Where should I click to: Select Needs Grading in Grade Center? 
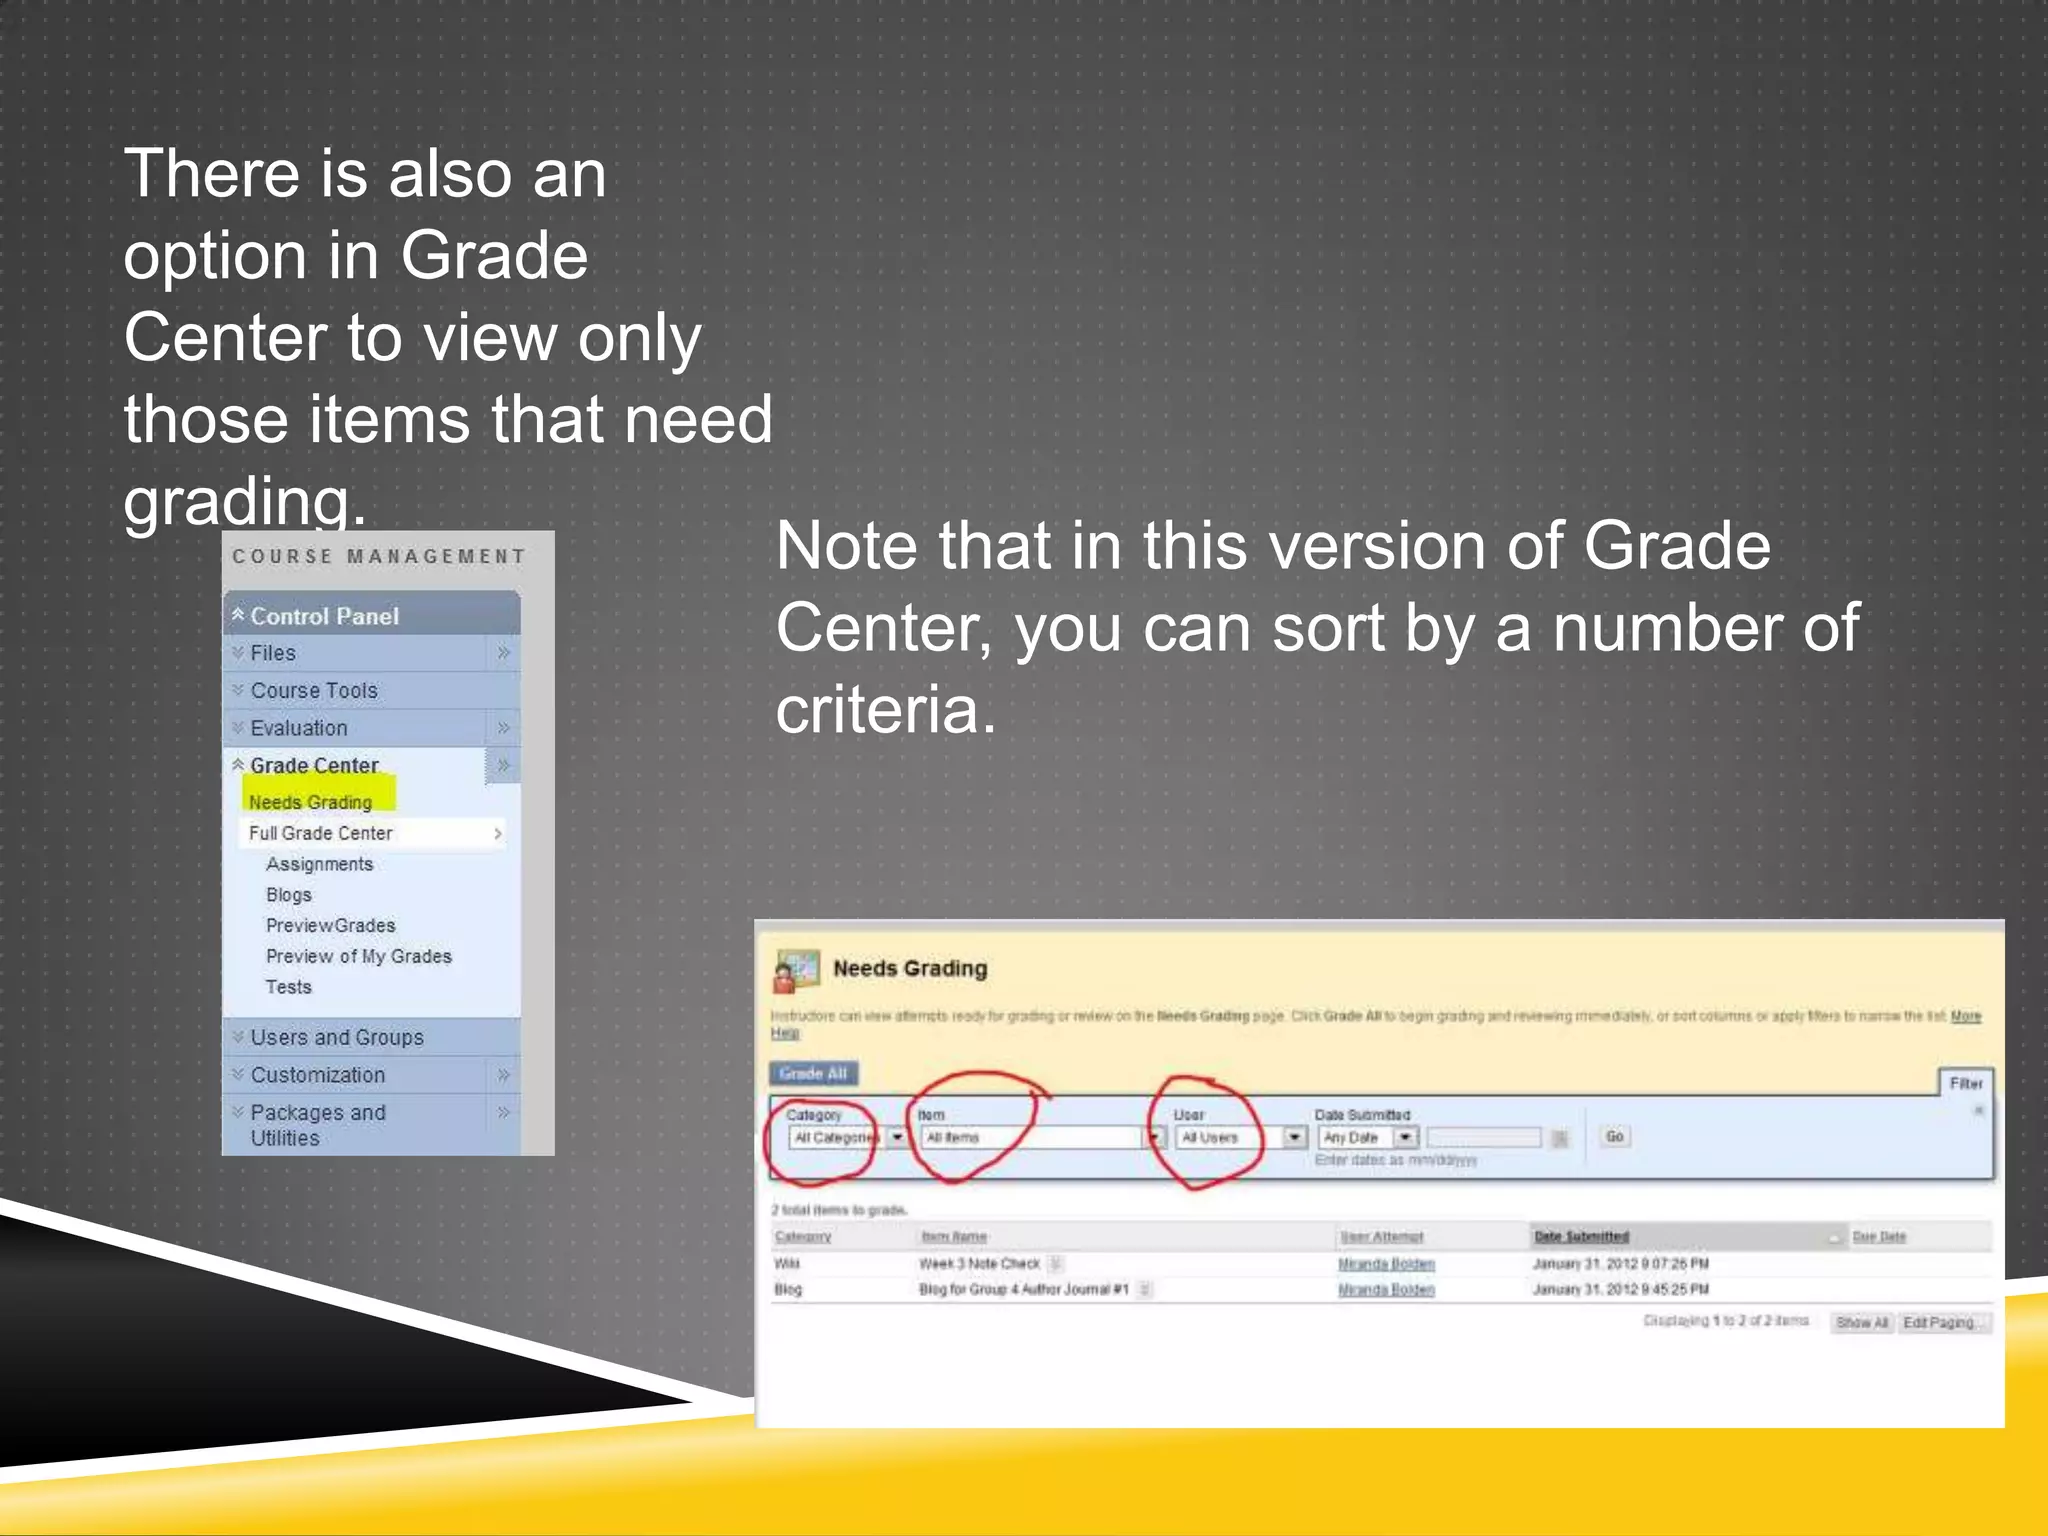click(x=310, y=802)
